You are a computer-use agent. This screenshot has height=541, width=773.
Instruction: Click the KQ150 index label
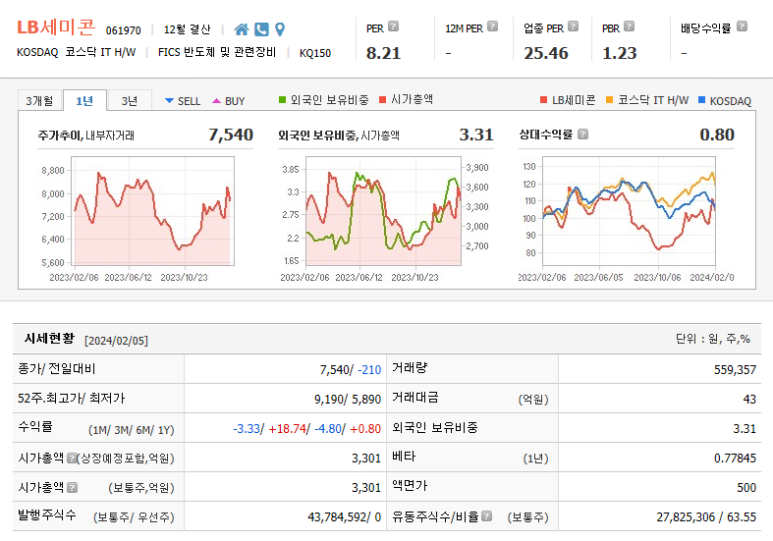[x=315, y=53]
